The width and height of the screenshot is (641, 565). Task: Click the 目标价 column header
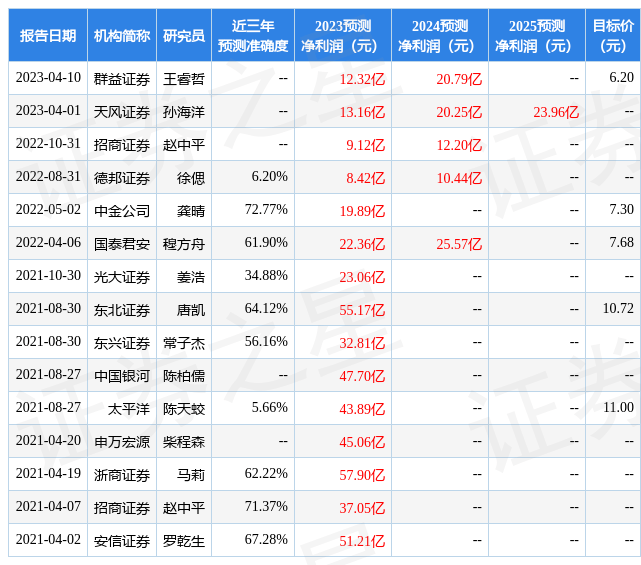point(613,35)
